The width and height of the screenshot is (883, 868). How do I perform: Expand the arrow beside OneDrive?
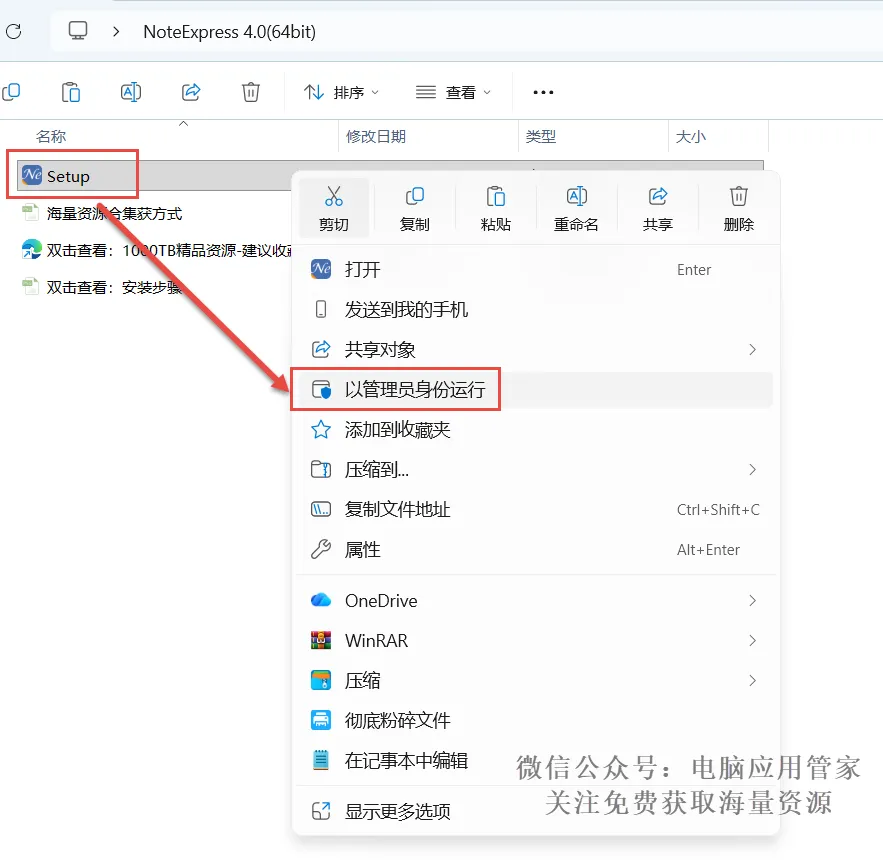pyautogui.click(x=752, y=600)
